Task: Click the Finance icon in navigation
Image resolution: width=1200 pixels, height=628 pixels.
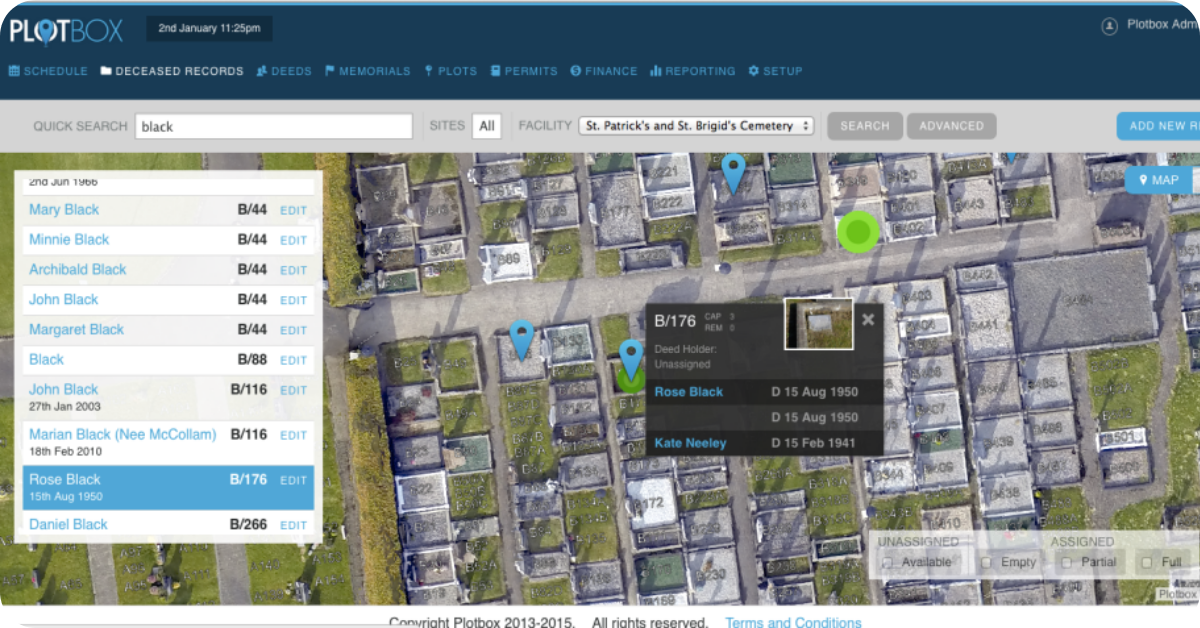Action: pos(576,71)
